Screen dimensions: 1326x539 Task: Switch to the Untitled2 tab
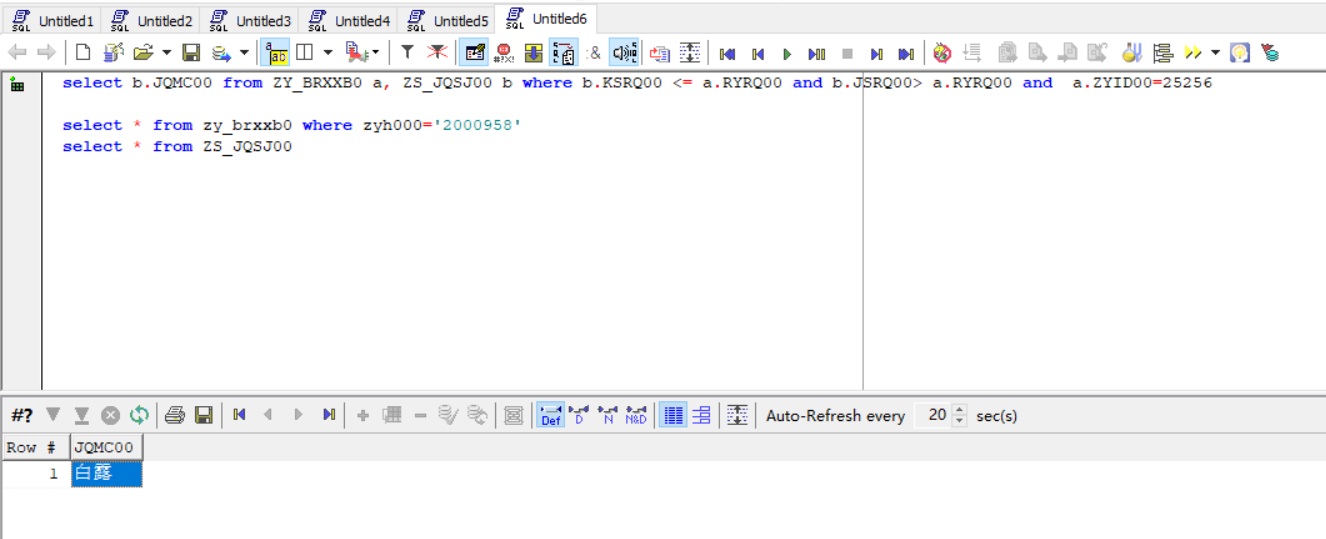pyautogui.click(x=151, y=20)
